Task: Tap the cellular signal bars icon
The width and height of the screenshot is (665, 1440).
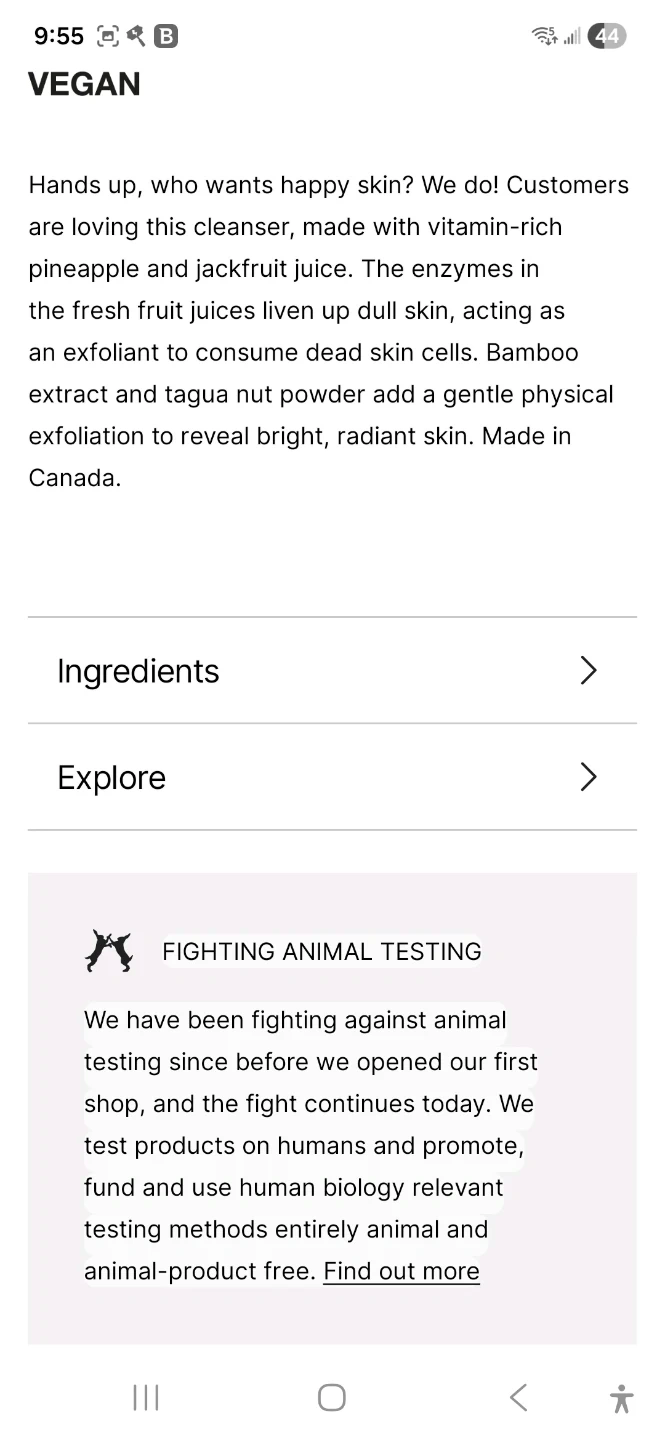Action: click(572, 38)
